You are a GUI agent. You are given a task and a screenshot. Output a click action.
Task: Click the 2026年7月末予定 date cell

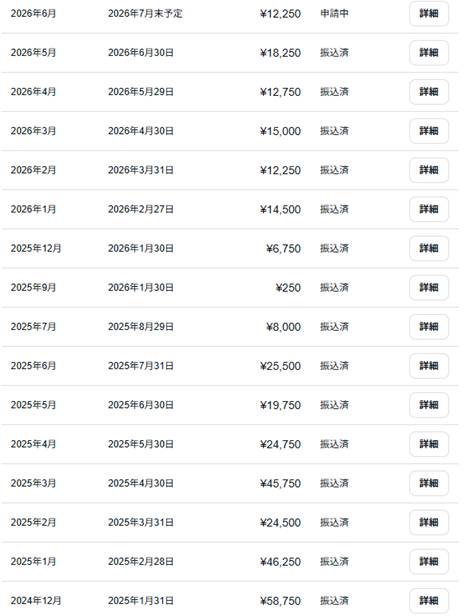point(145,14)
